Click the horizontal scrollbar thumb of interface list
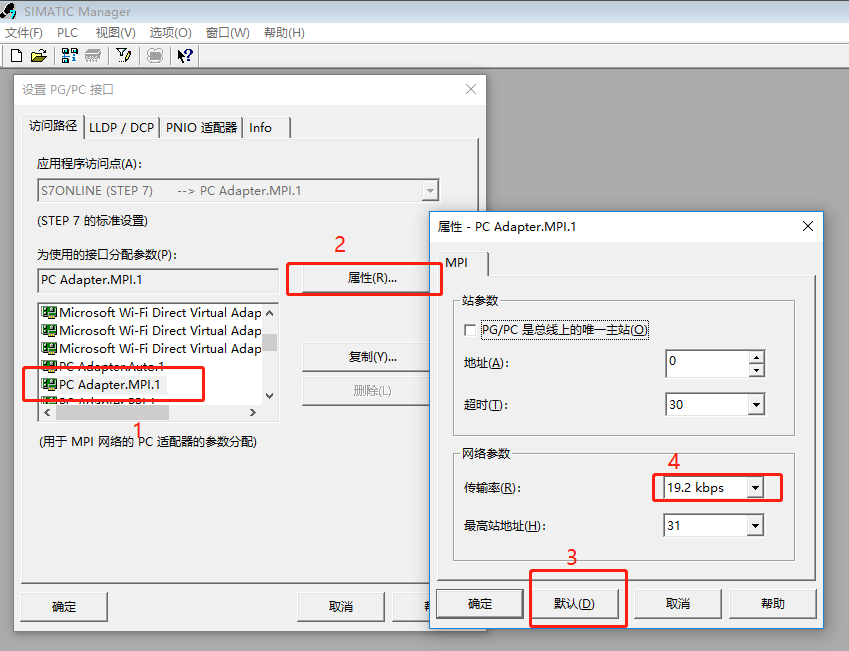Image resolution: width=849 pixels, height=651 pixels. tap(112, 413)
